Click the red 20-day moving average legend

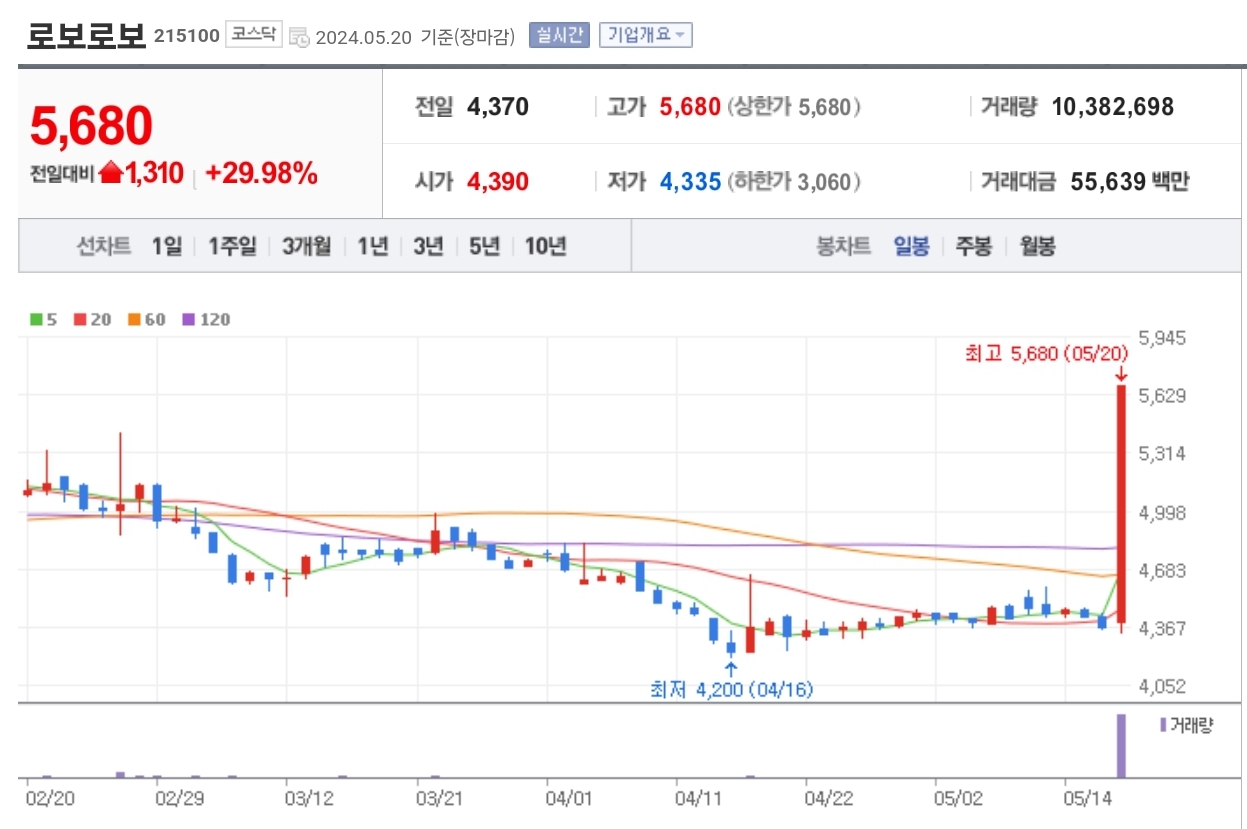[92, 320]
